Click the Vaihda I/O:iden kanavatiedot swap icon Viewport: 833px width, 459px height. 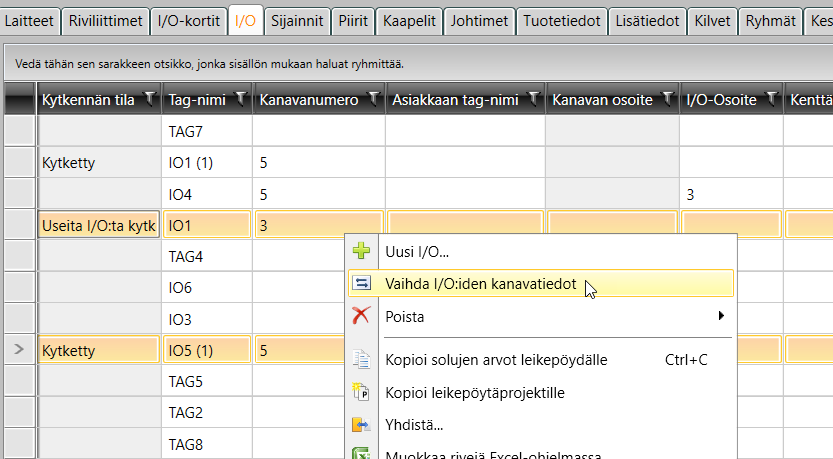click(x=361, y=284)
